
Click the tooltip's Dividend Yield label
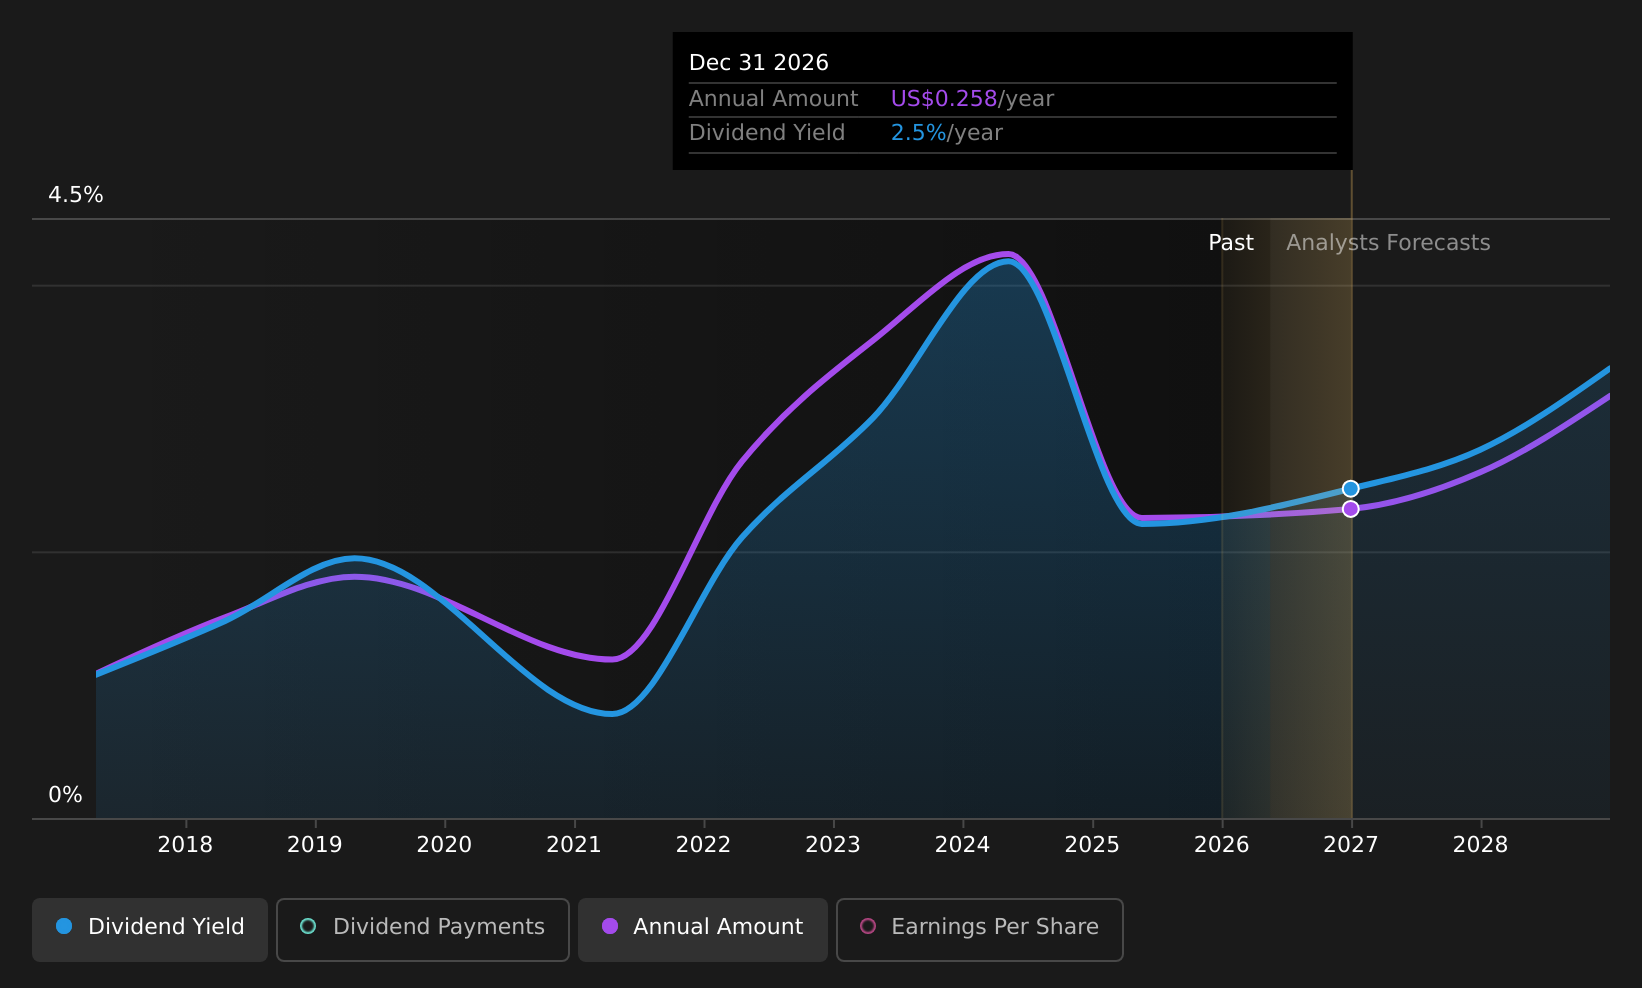tap(767, 133)
